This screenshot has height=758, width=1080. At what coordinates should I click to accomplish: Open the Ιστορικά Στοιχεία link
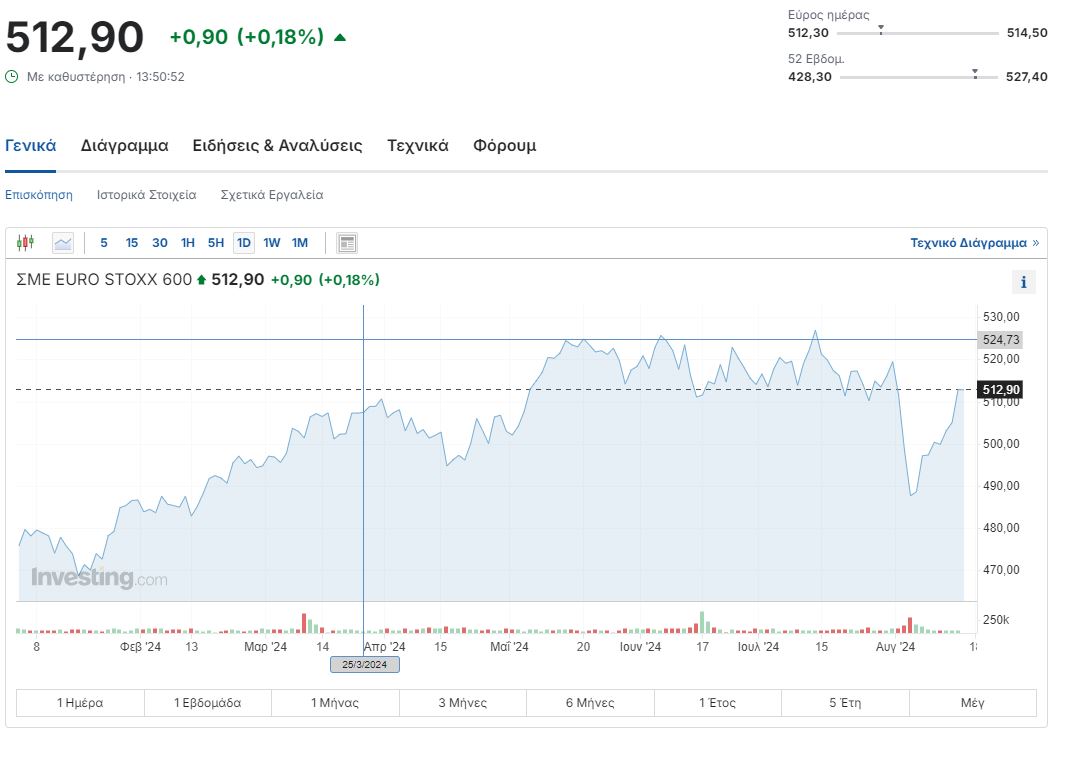click(146, 195)
